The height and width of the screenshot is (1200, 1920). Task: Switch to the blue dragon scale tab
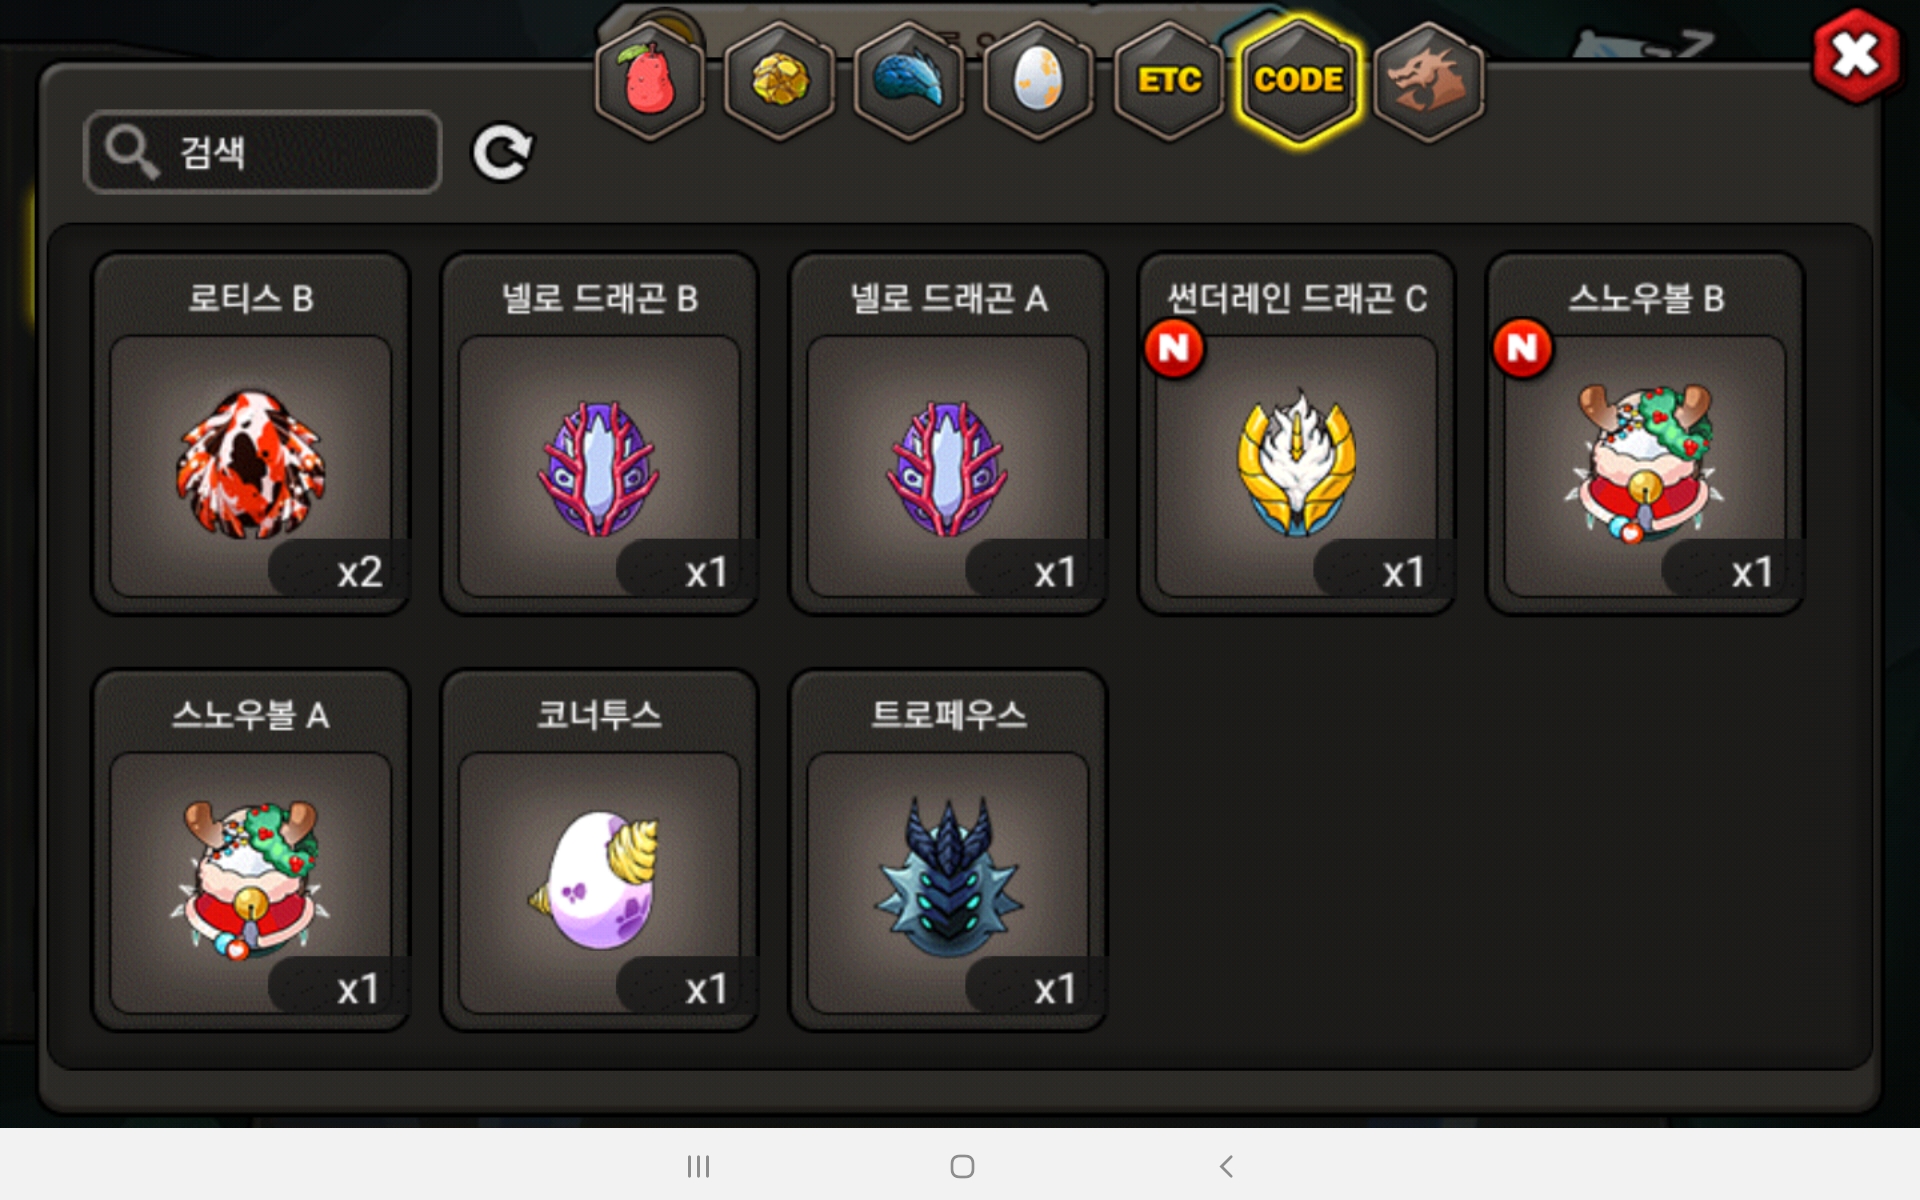pyautogui.click(x=909, y=80)
